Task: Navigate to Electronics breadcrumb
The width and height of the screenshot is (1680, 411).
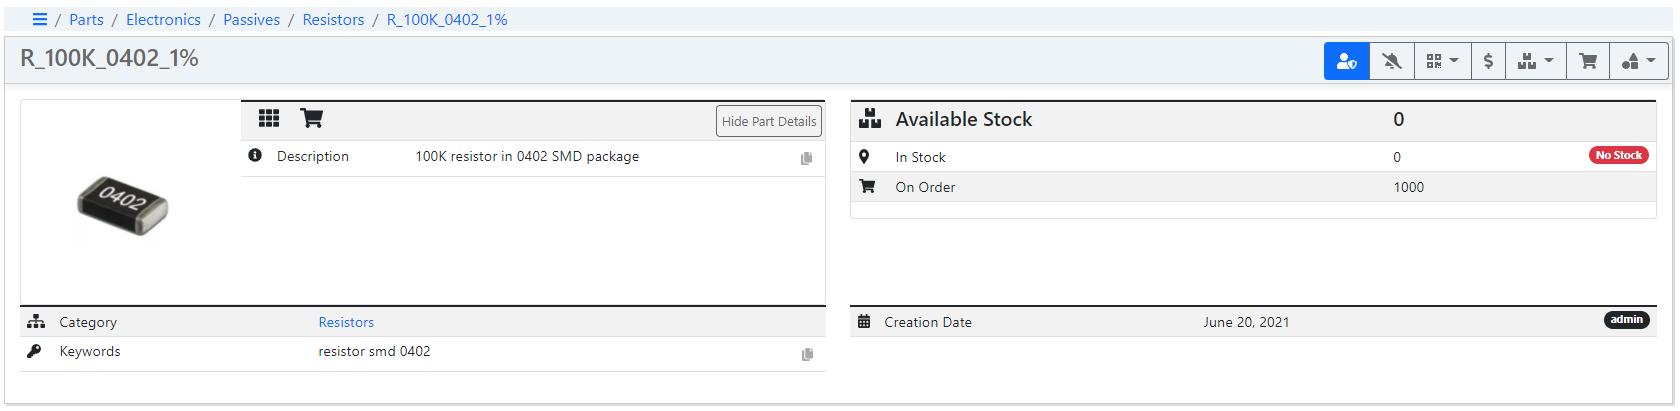Action: click(x=163, y=19)
